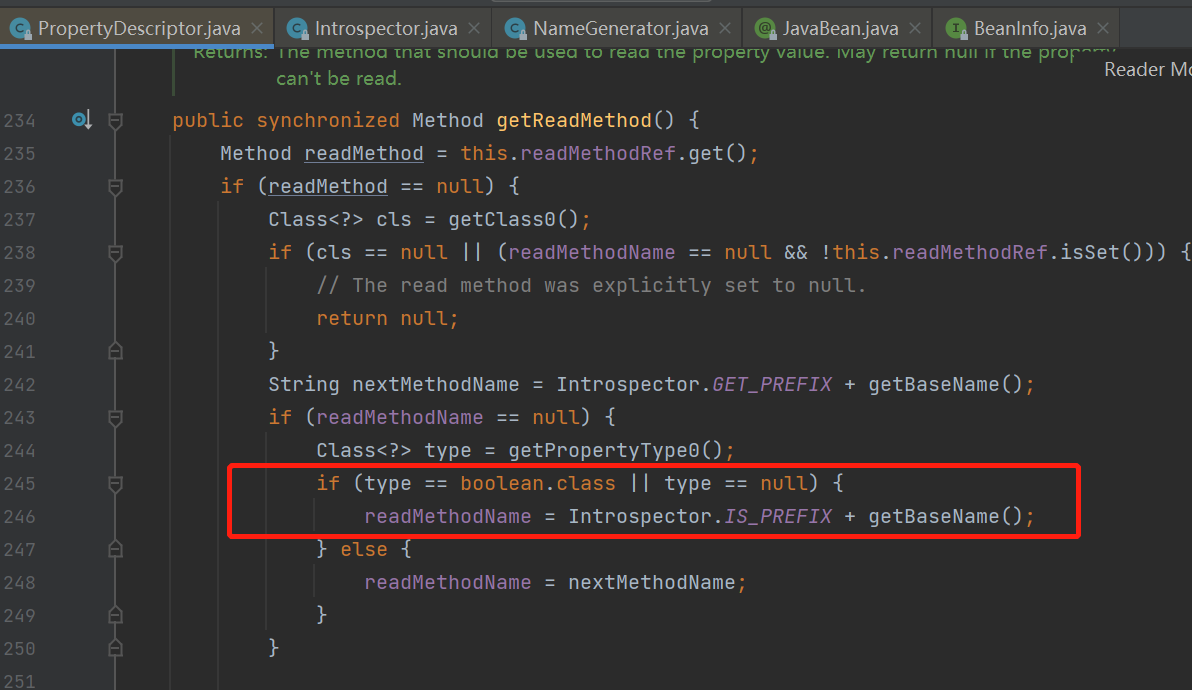Click the getReadMethod method name
The image size is (1192, 690).
pyautogui.click(x=574, y=121)
